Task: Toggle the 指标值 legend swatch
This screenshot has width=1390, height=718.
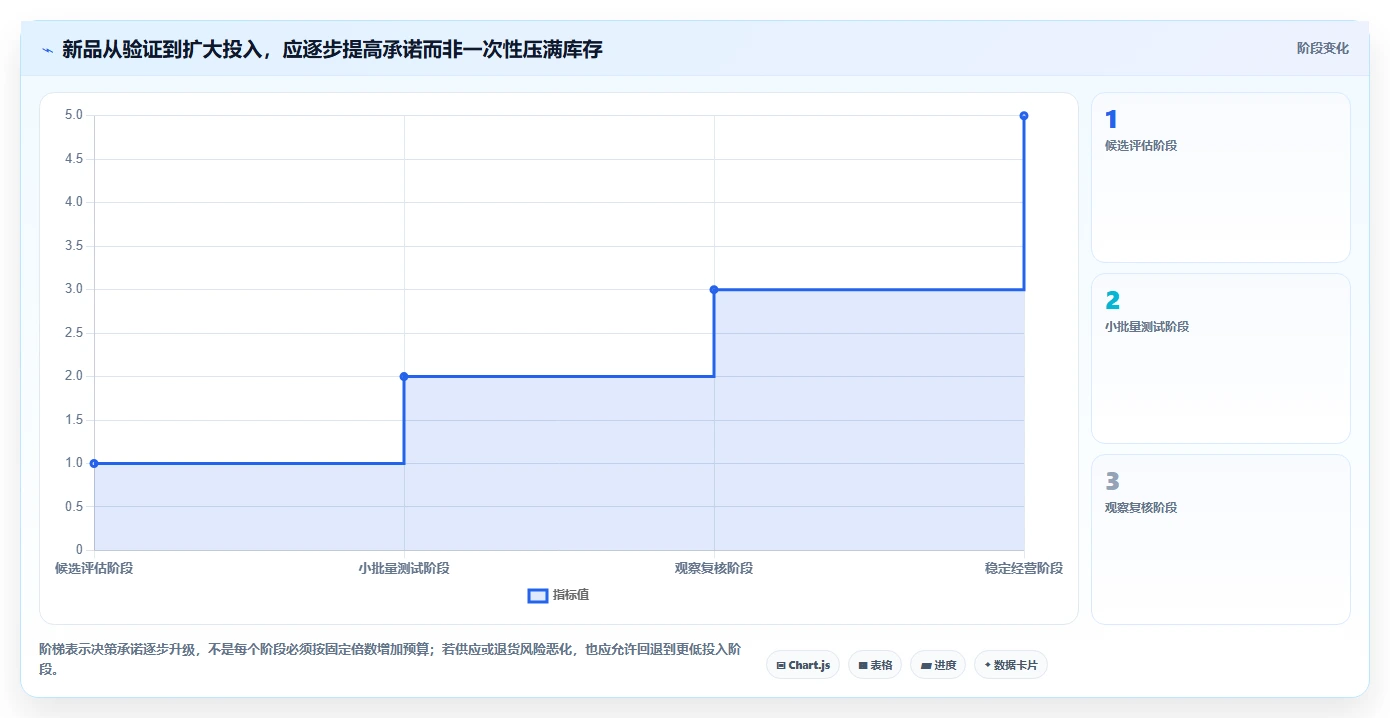Action: (x=538, y=595)
